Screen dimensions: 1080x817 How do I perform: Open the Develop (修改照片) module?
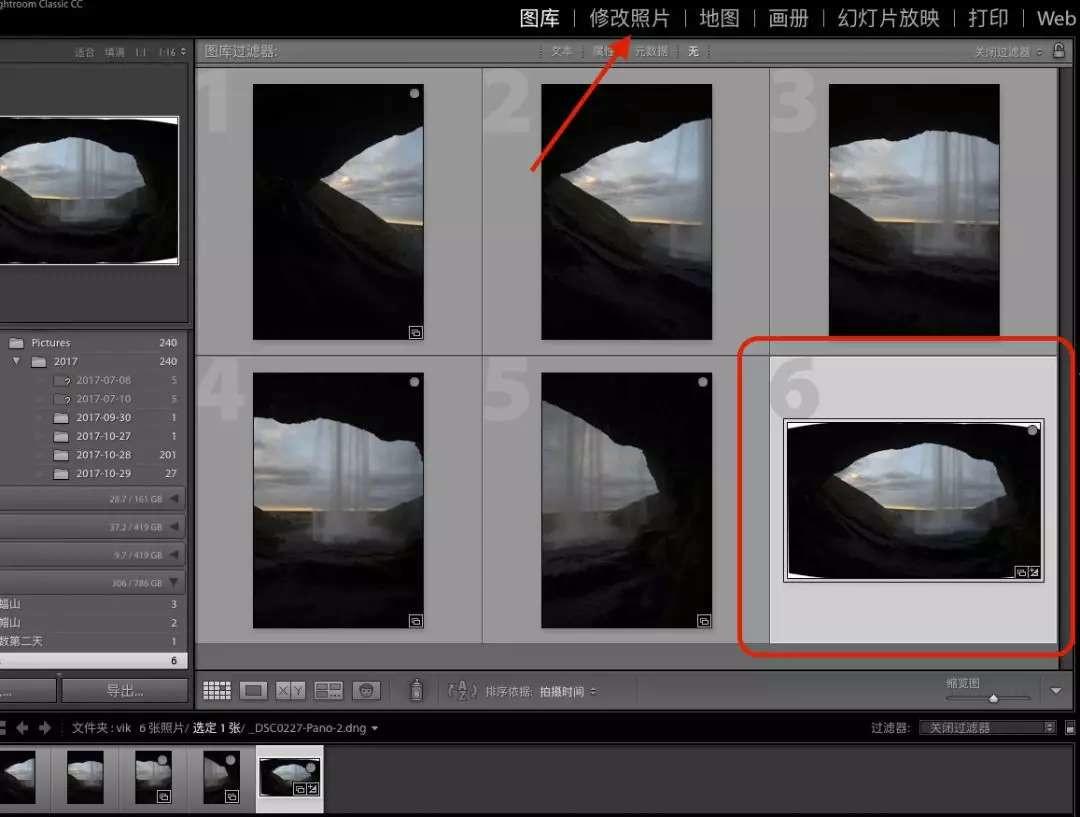coord(630,18)
